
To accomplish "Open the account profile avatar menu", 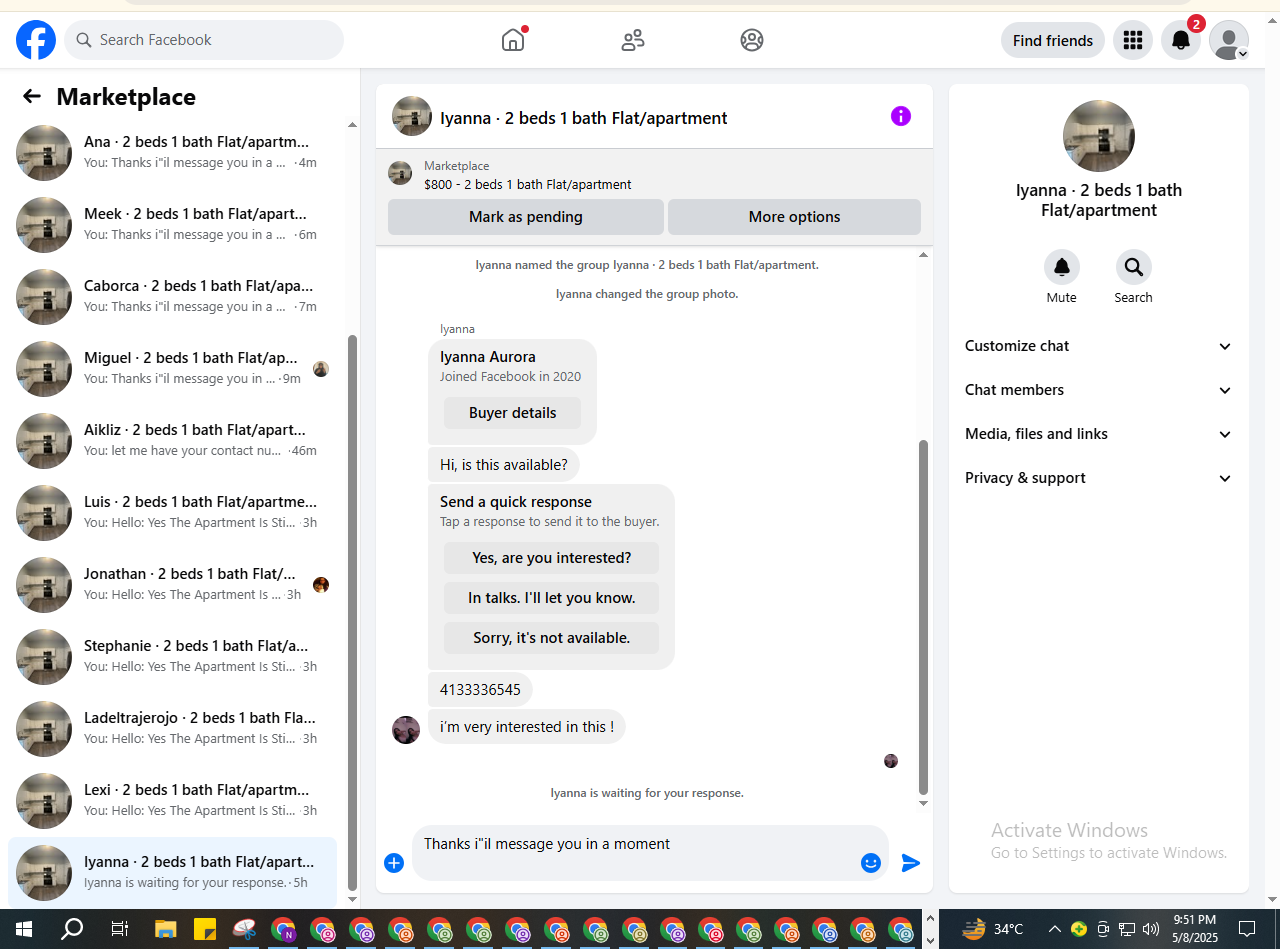I will pyautogui.click(x=1229, y=40).
